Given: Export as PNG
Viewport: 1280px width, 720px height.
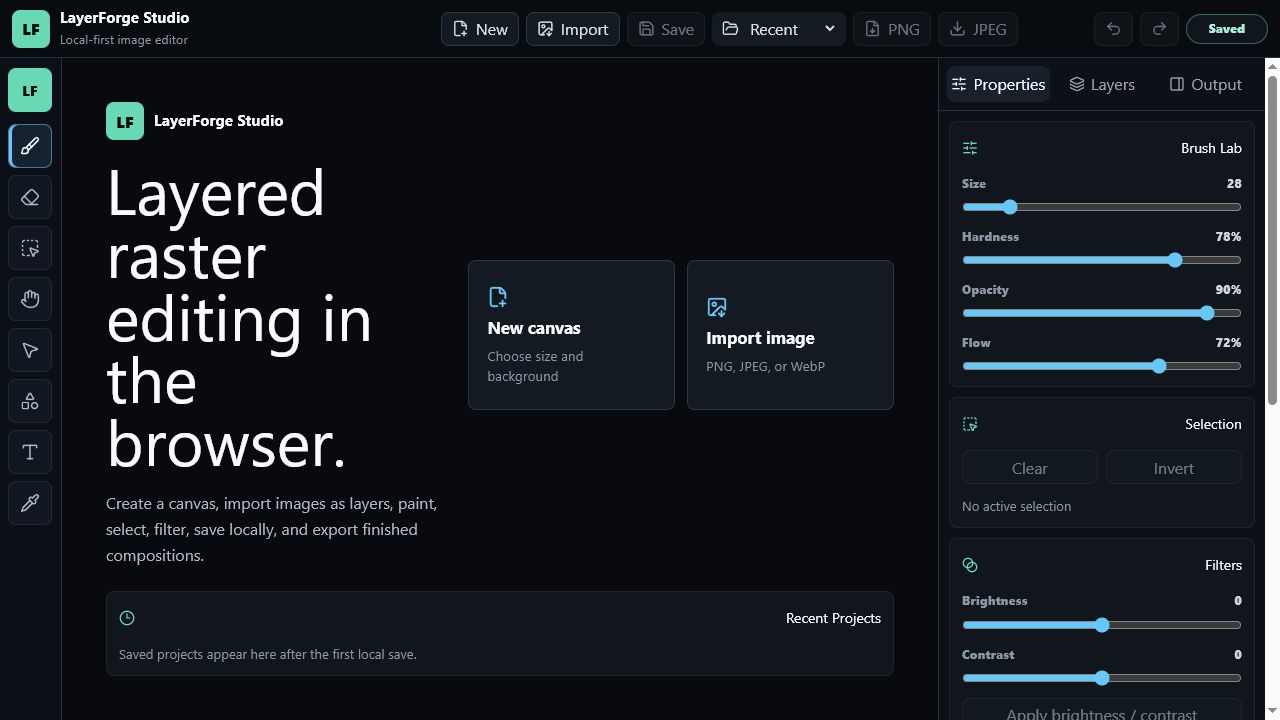Looking at the screenshot, I should point(892,29).
